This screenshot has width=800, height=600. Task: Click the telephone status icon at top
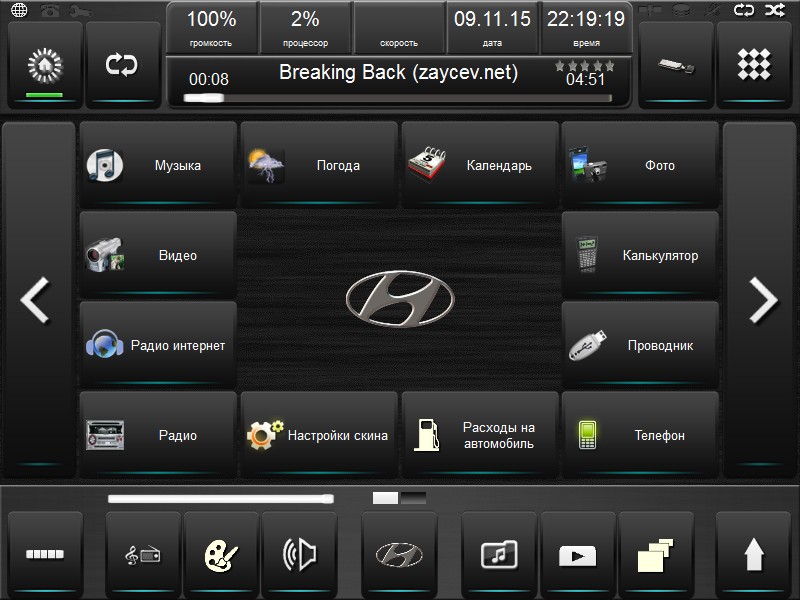pos(49,10)
